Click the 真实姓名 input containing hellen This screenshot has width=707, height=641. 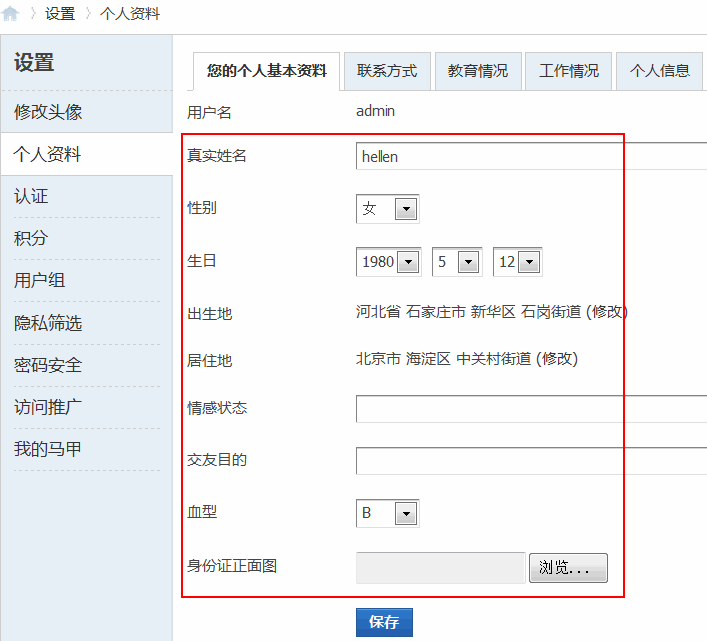[x=531, y=156]
